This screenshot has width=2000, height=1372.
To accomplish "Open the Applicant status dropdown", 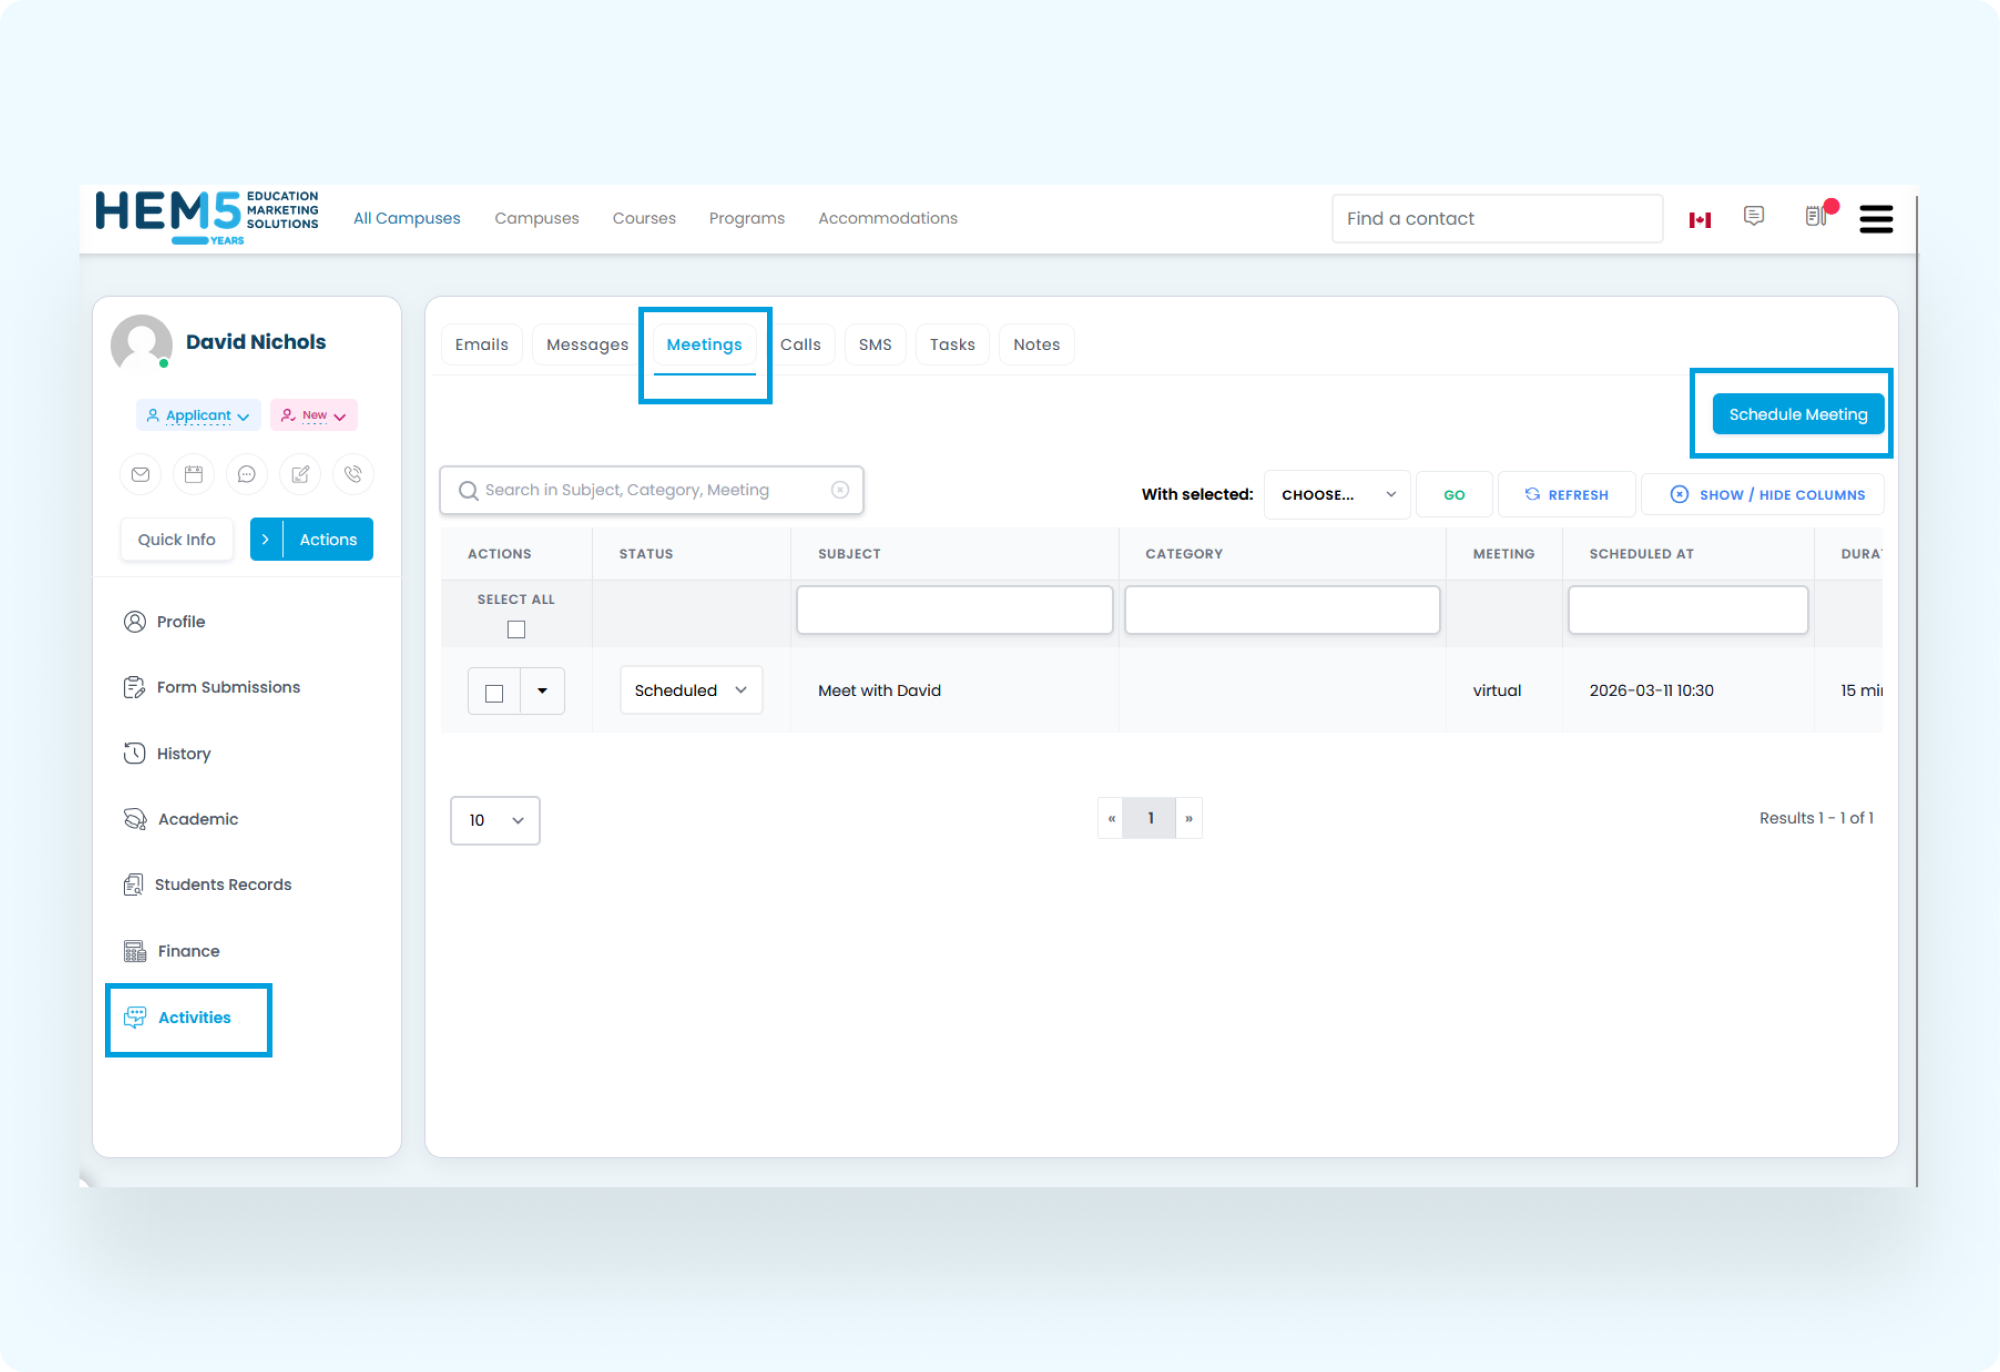I will (197, 415).
